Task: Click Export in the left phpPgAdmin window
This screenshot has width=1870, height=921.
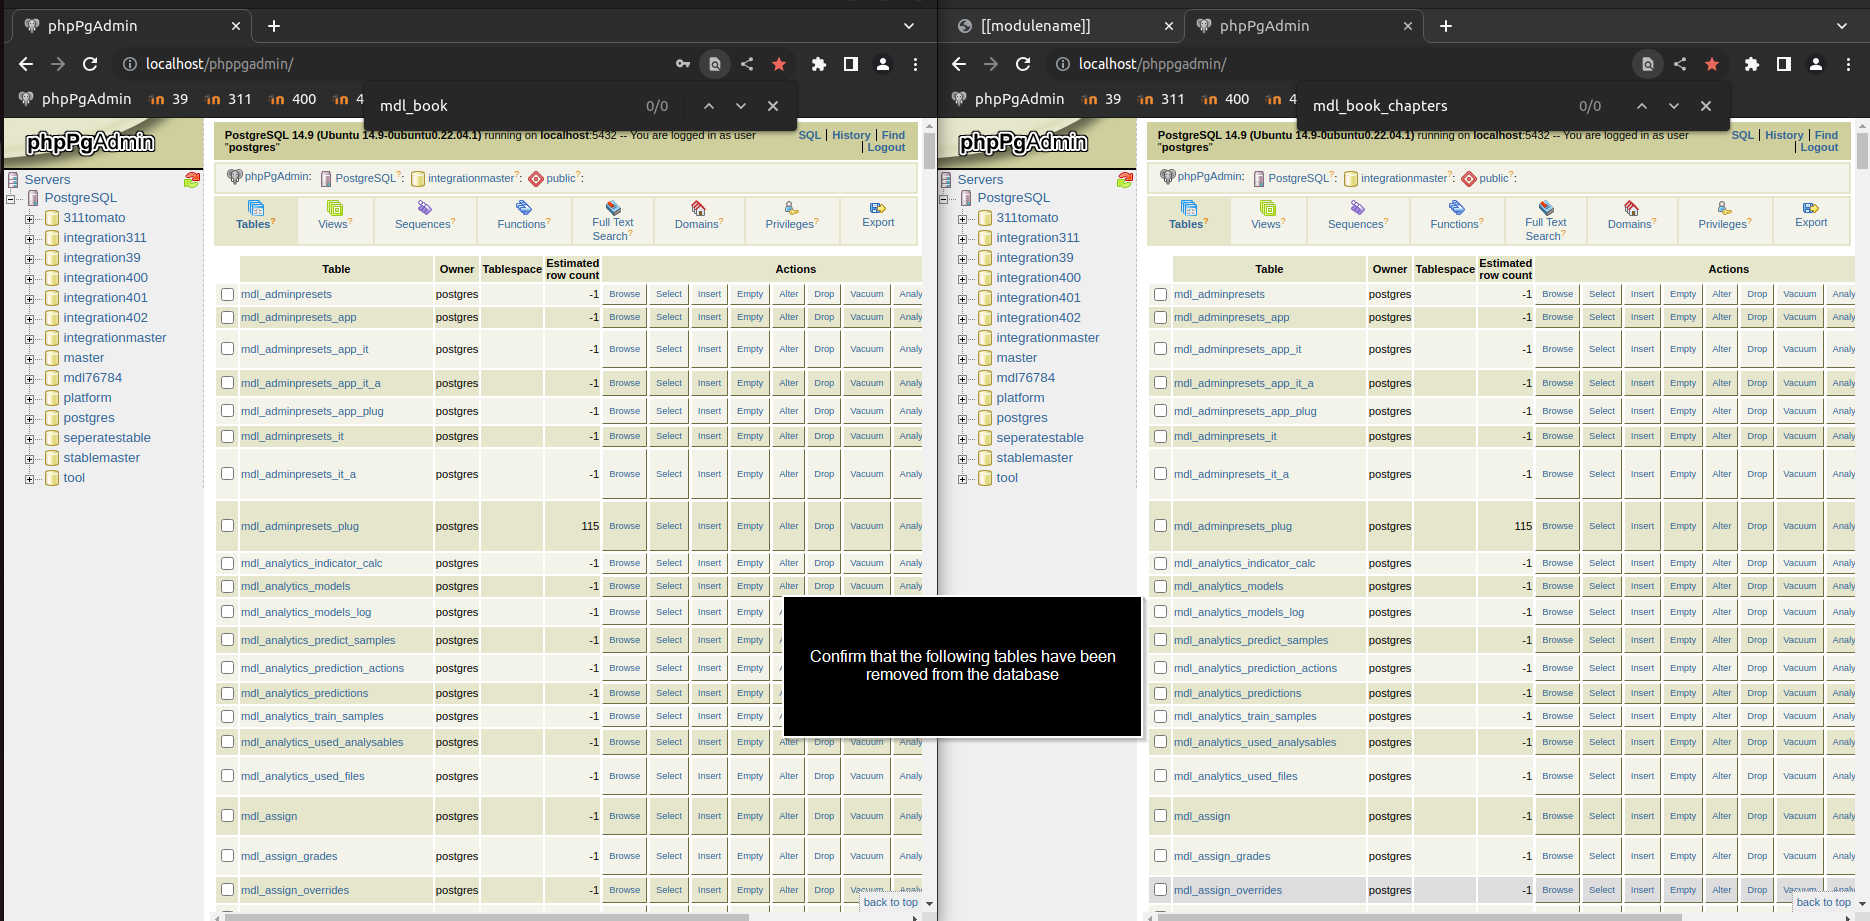Action: pyautogui.click(x=878, y=214)
